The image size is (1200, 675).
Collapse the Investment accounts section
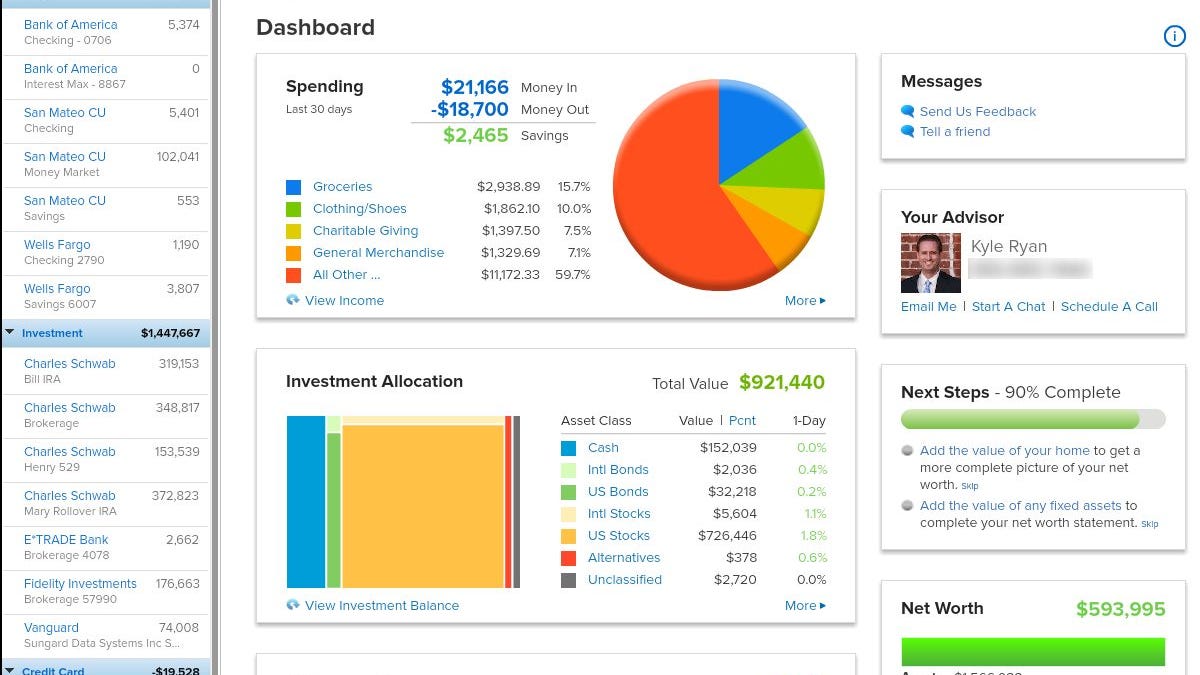click(10, 333)
